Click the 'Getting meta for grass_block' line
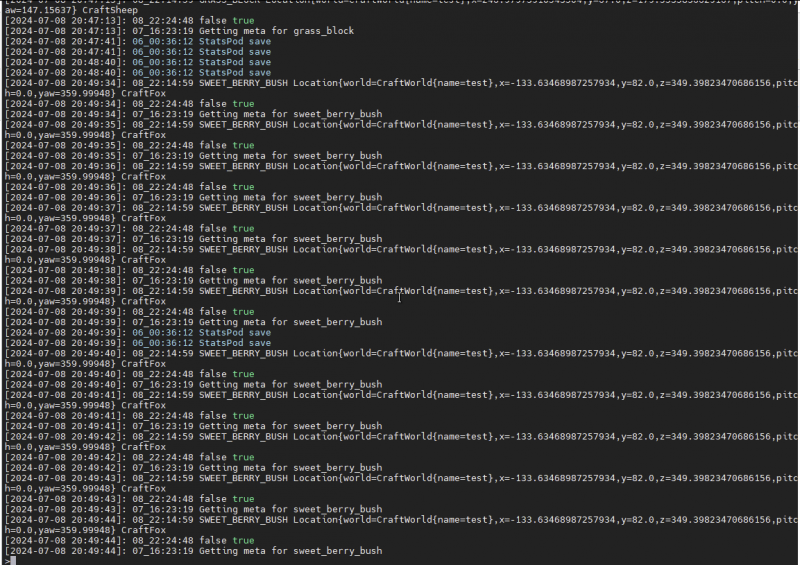 pyautogui.click(x=179, y=31)
